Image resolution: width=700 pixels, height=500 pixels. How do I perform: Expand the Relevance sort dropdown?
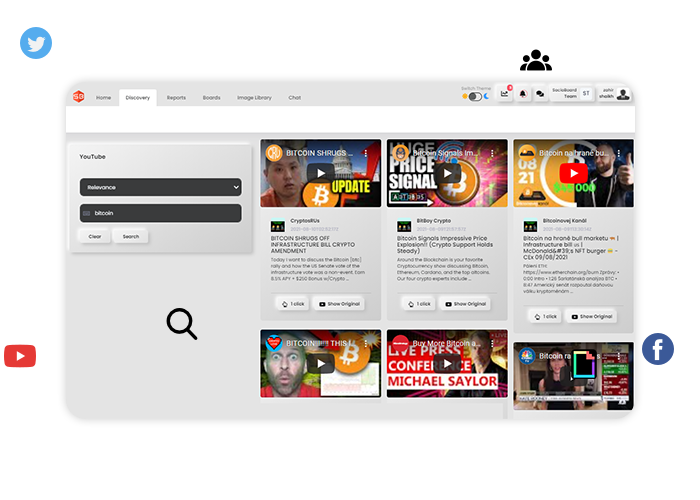point(160,187)
